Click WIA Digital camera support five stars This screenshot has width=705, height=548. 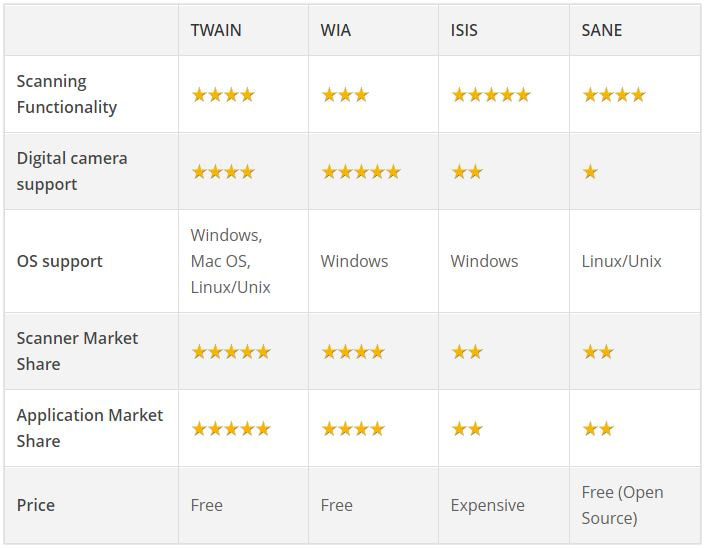point(361,172)
